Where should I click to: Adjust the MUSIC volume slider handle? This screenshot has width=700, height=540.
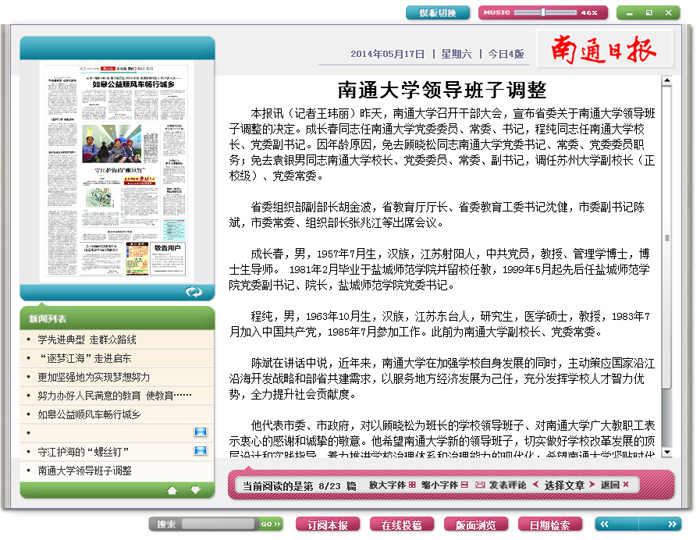pos(543,12)
